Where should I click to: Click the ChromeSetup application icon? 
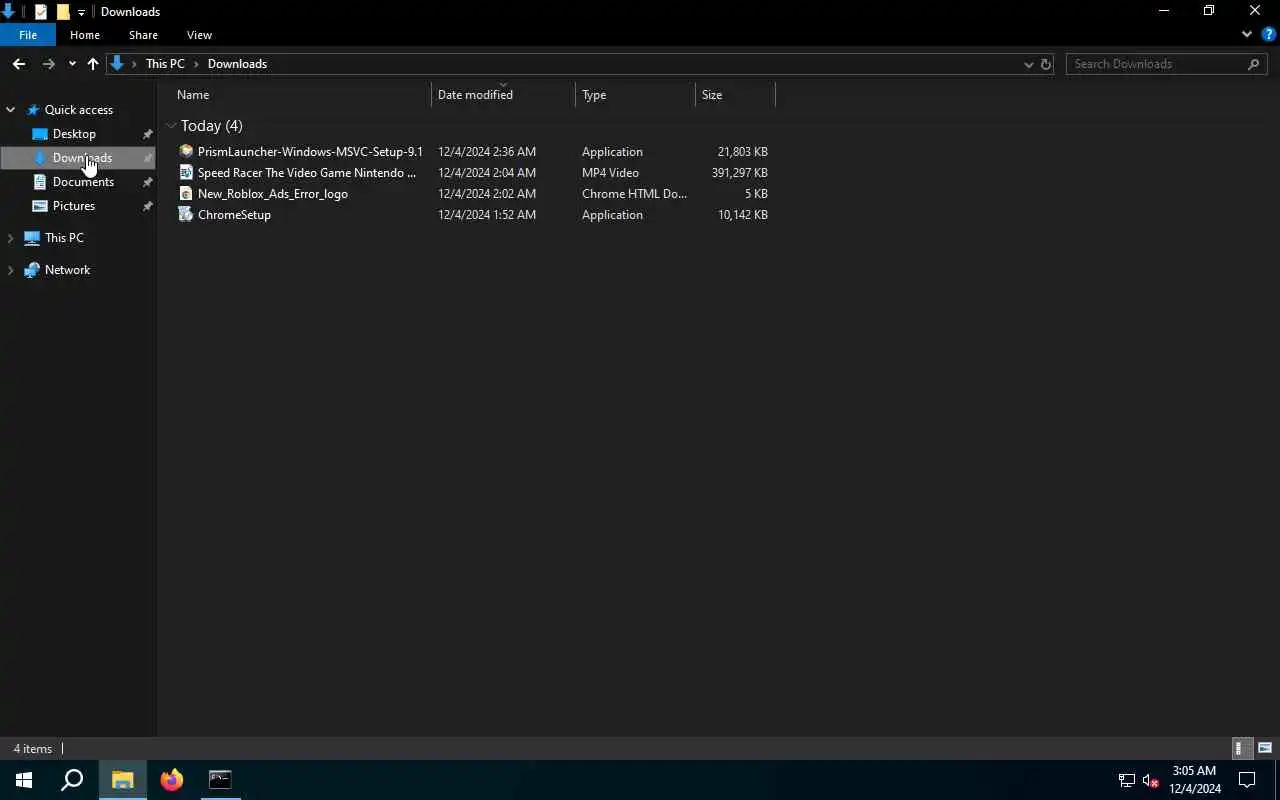(x=186, y=215)
